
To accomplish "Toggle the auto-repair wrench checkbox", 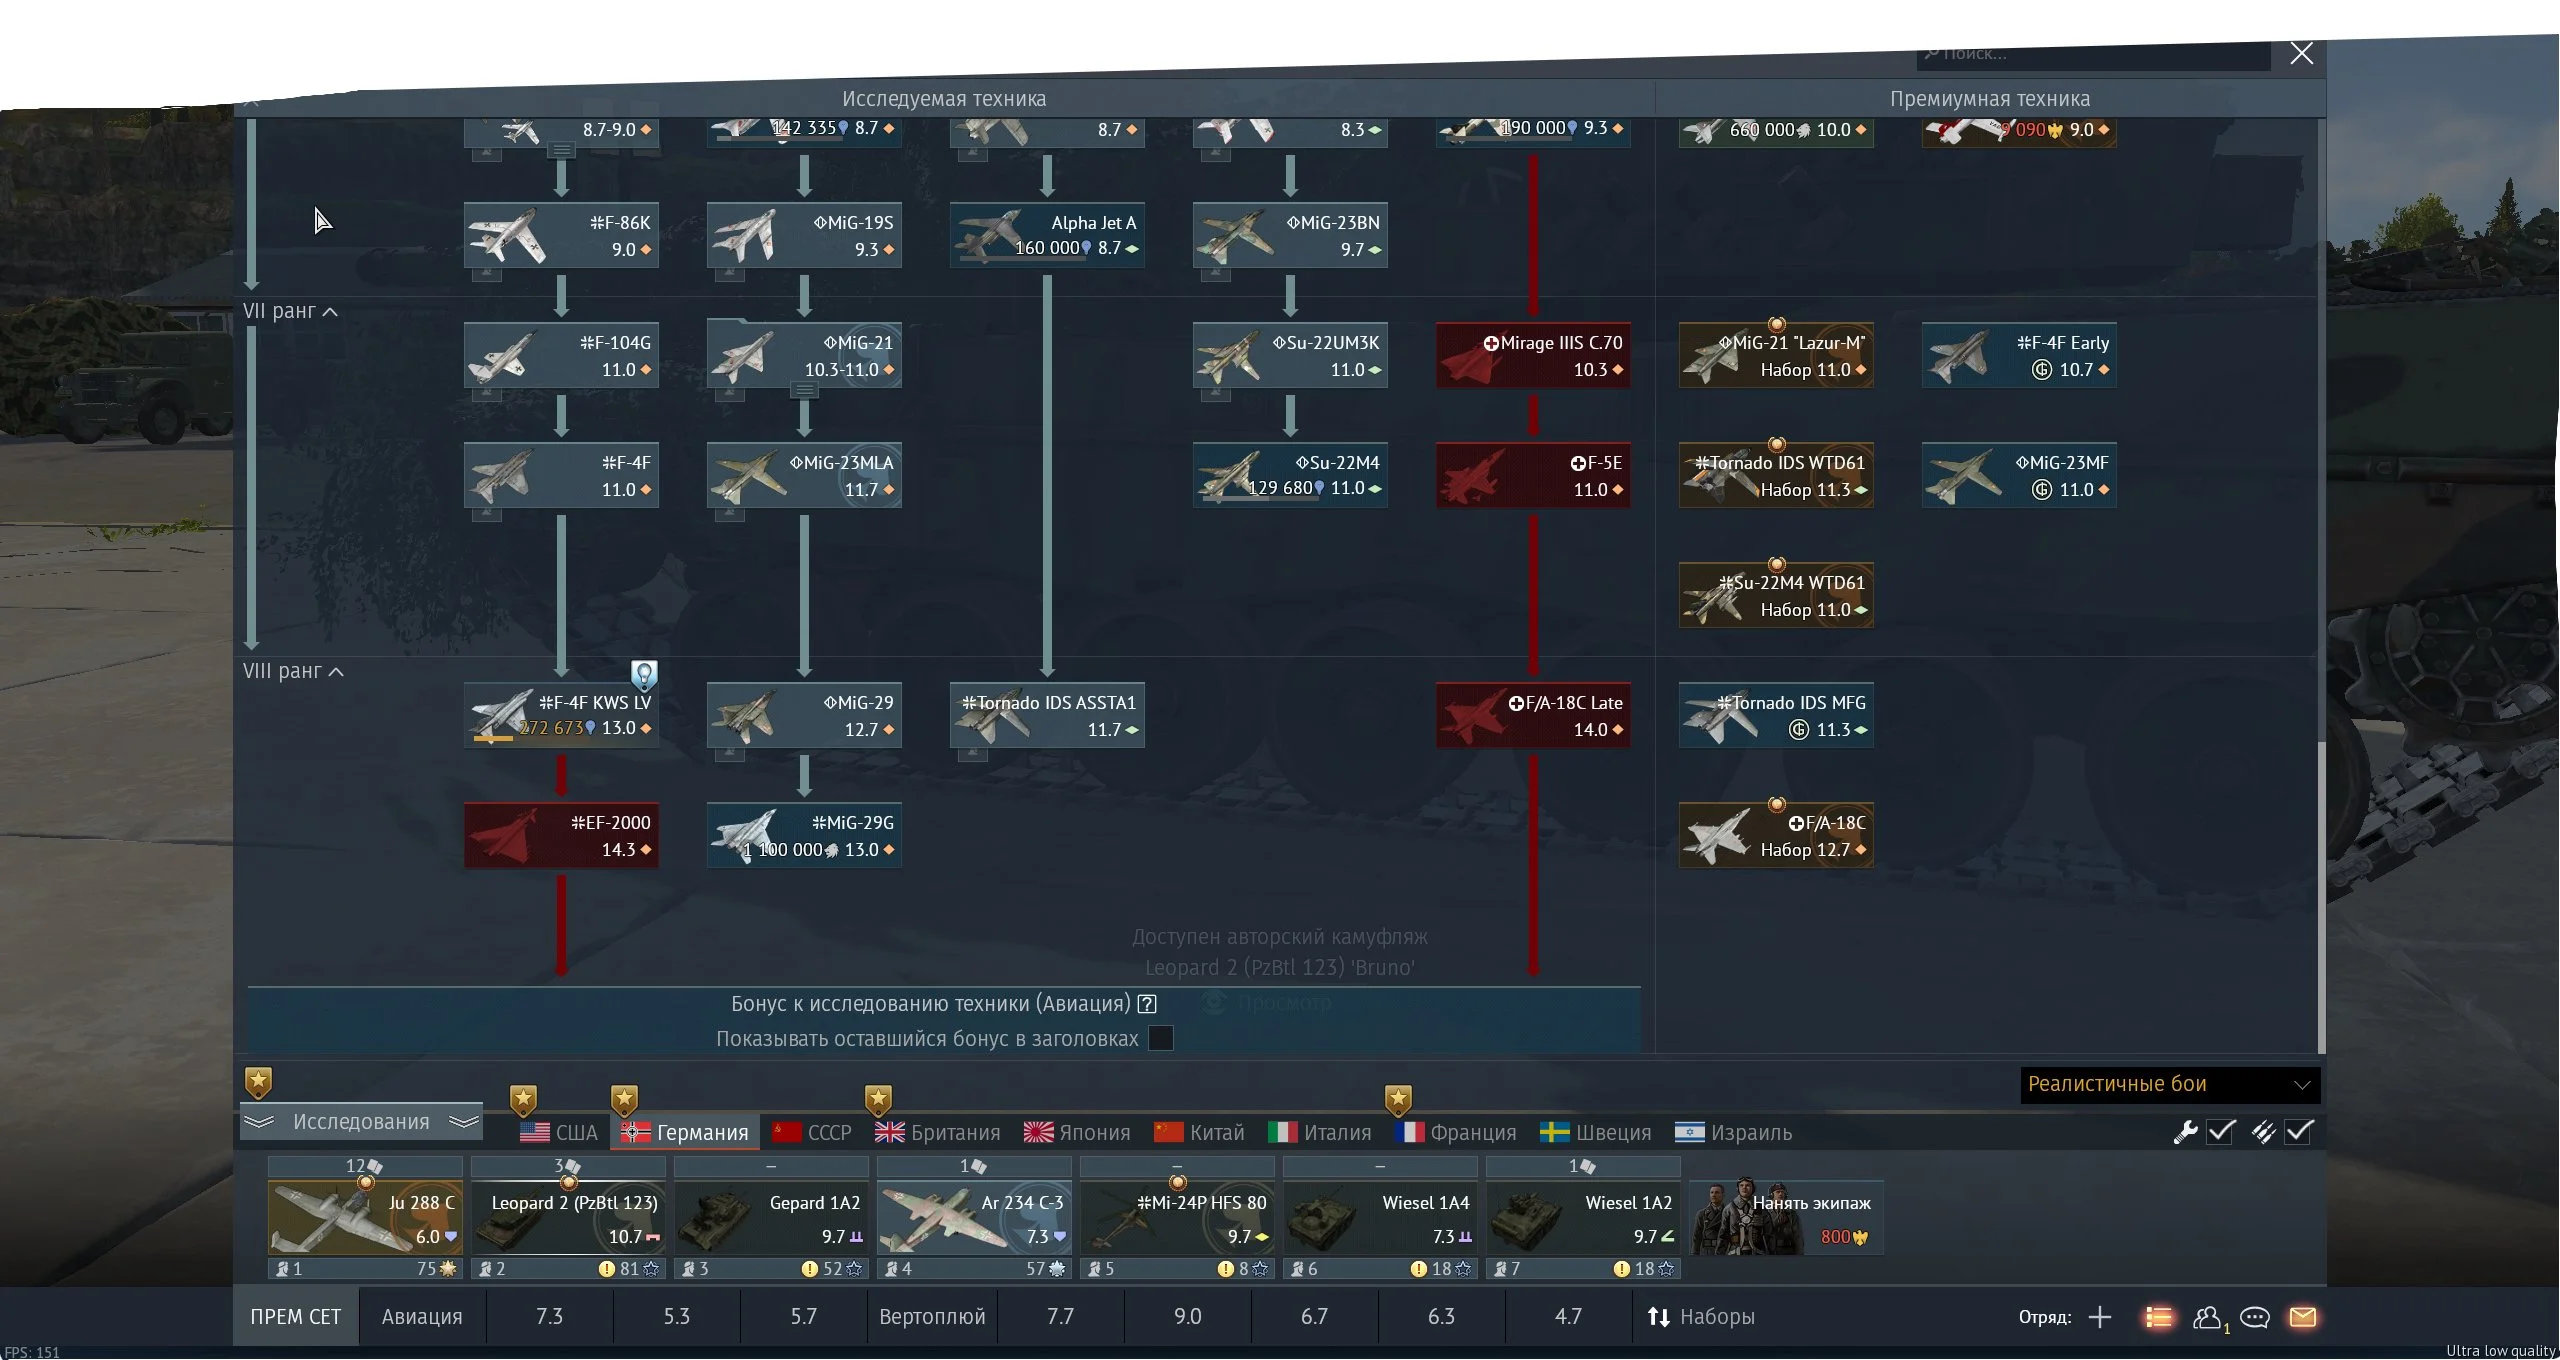I will (x=2221, y=1132).
